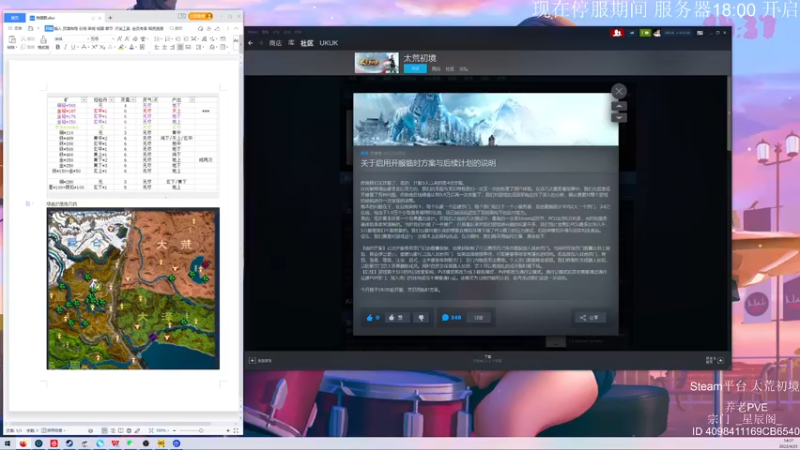Viewport: 800px width, 450px height.
Task: Toggle Italic formatting in WPS
Action: pyautogui.click(x=66, y=47)
